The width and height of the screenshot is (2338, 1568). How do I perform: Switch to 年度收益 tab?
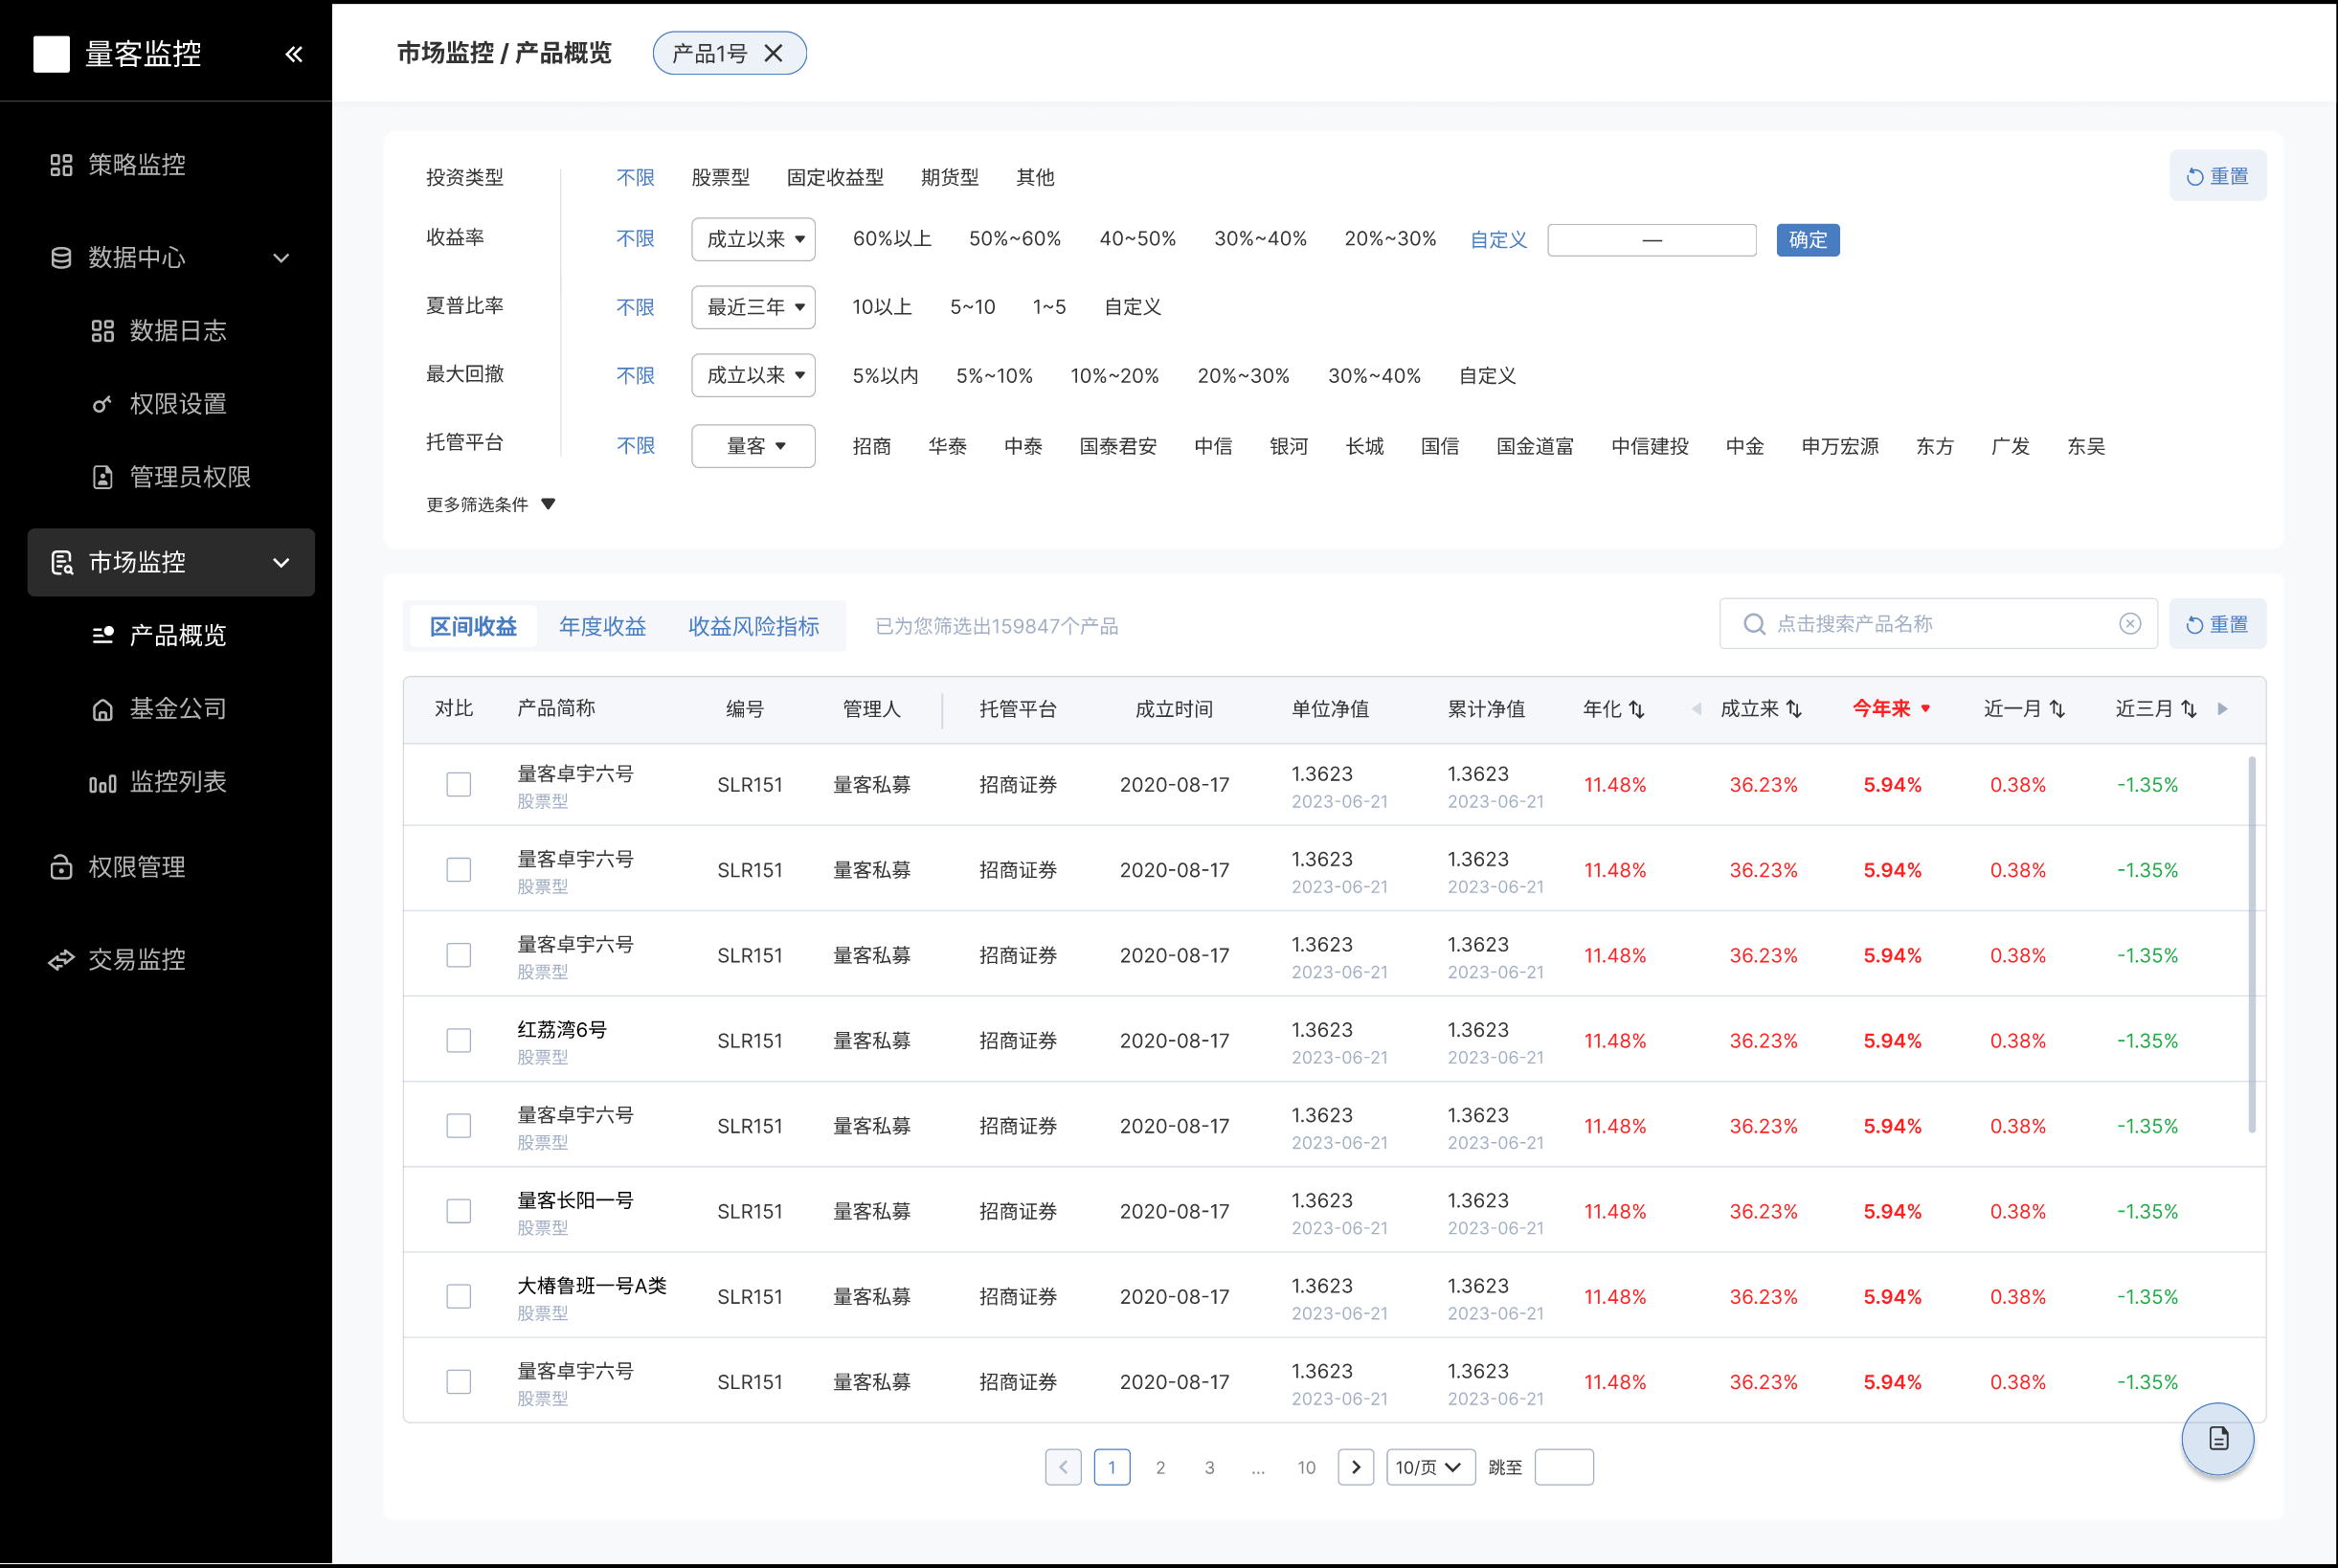[x=602, y=626]
